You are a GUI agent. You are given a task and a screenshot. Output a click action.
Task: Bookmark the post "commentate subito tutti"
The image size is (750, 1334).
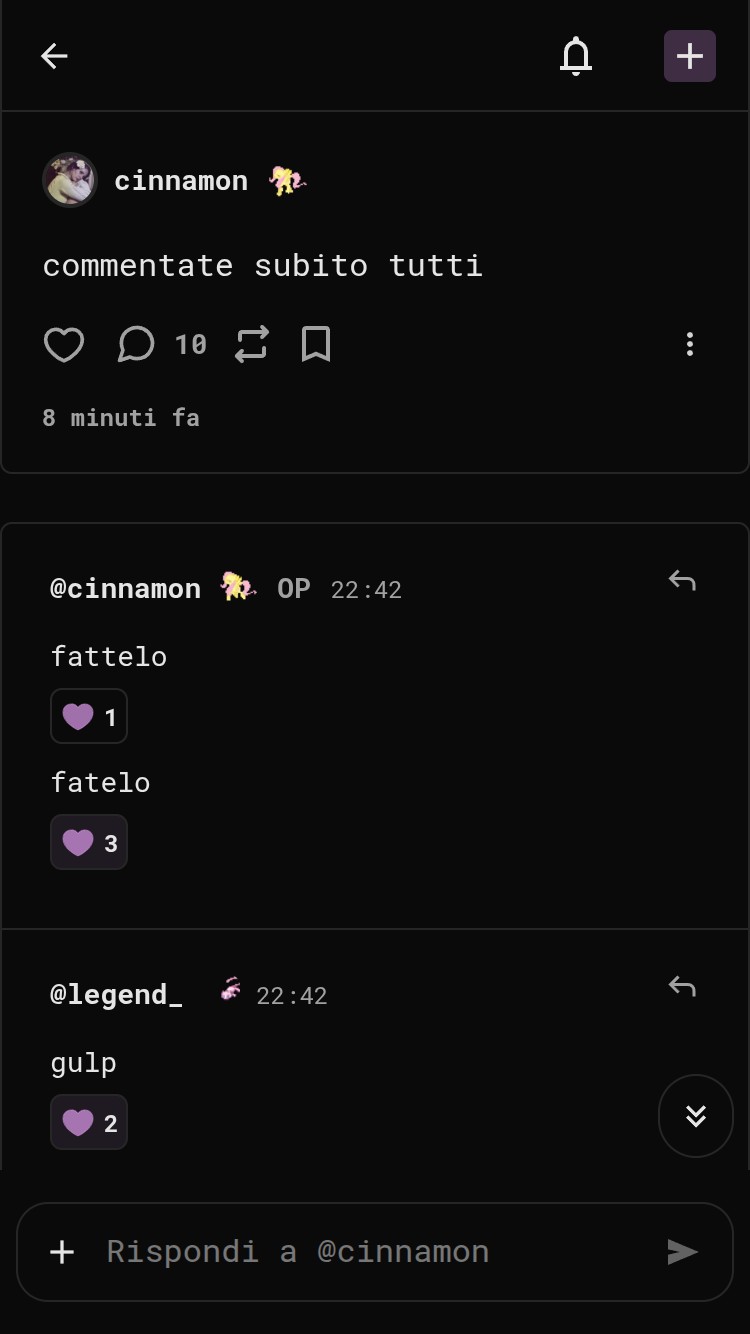click(x=316, y=345)
